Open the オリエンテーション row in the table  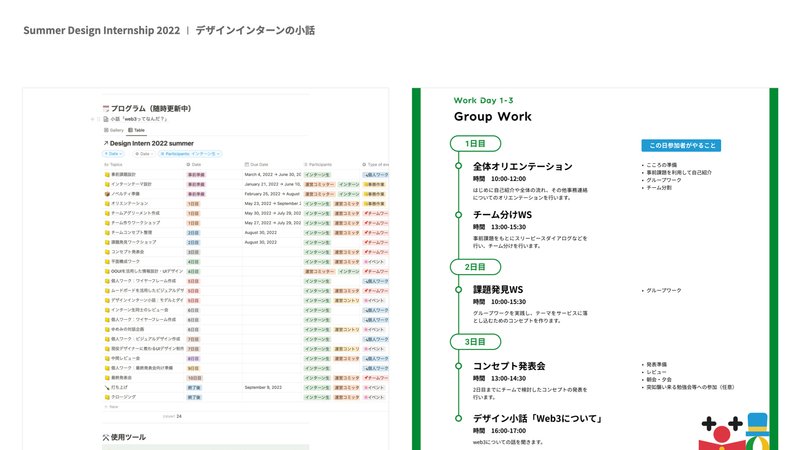[x=130, y=204]
